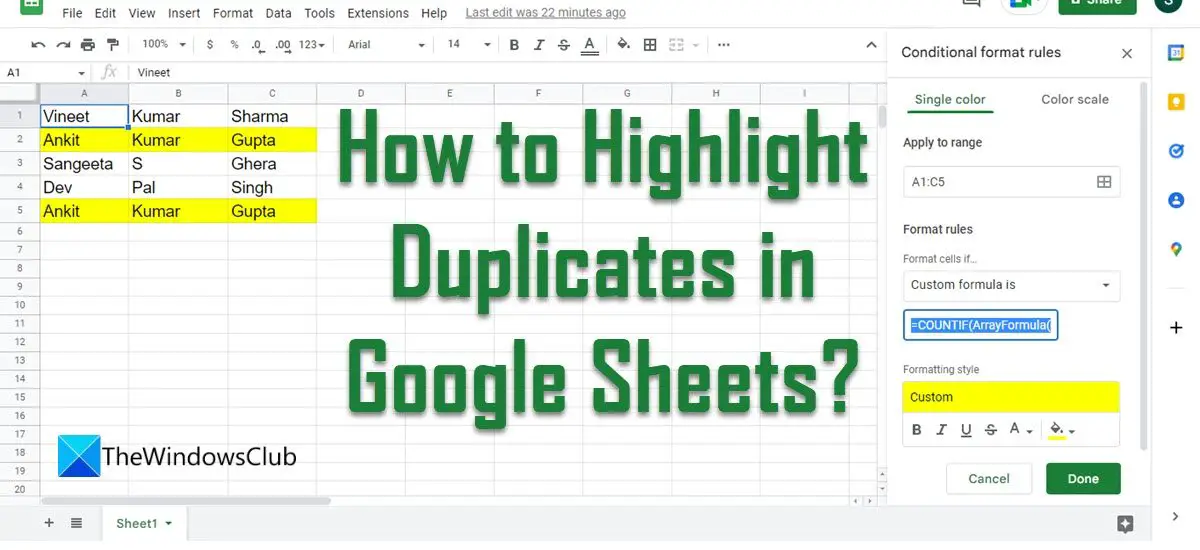Close the Conditional format rules panel
Screen dimensions: 1200x550
1127,54
